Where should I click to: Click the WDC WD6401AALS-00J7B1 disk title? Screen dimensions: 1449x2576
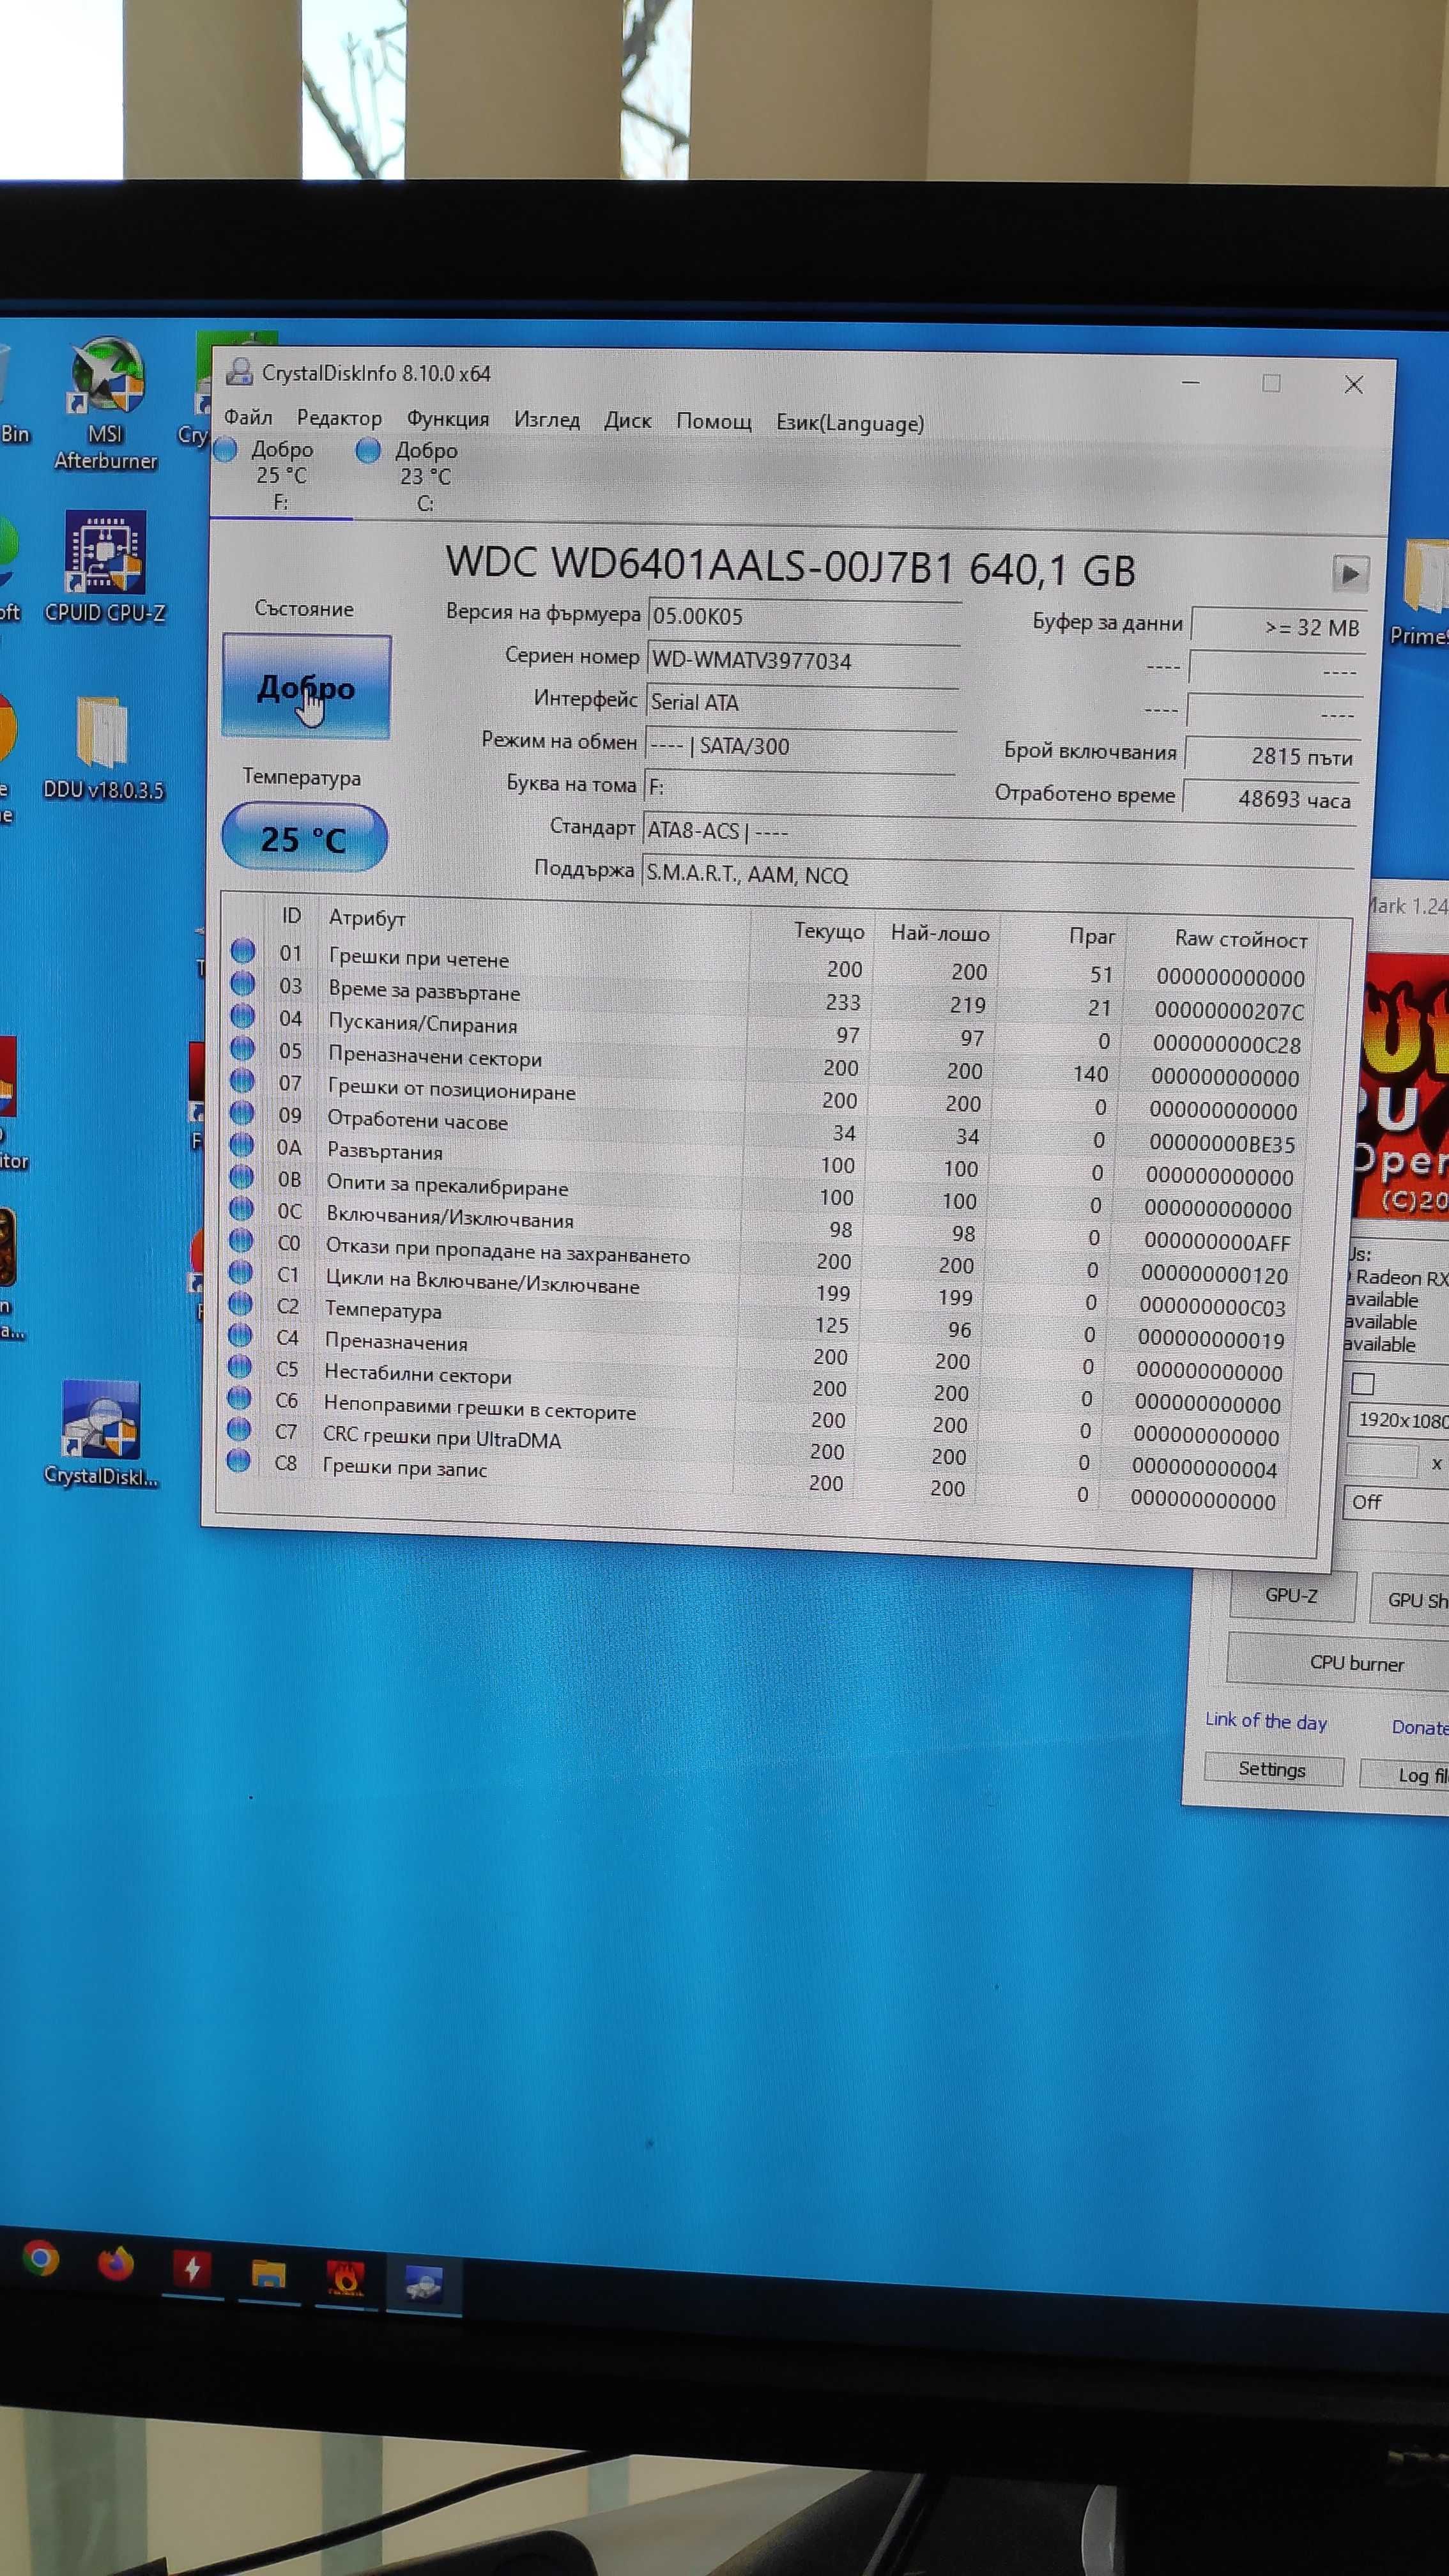coord(790,566)
